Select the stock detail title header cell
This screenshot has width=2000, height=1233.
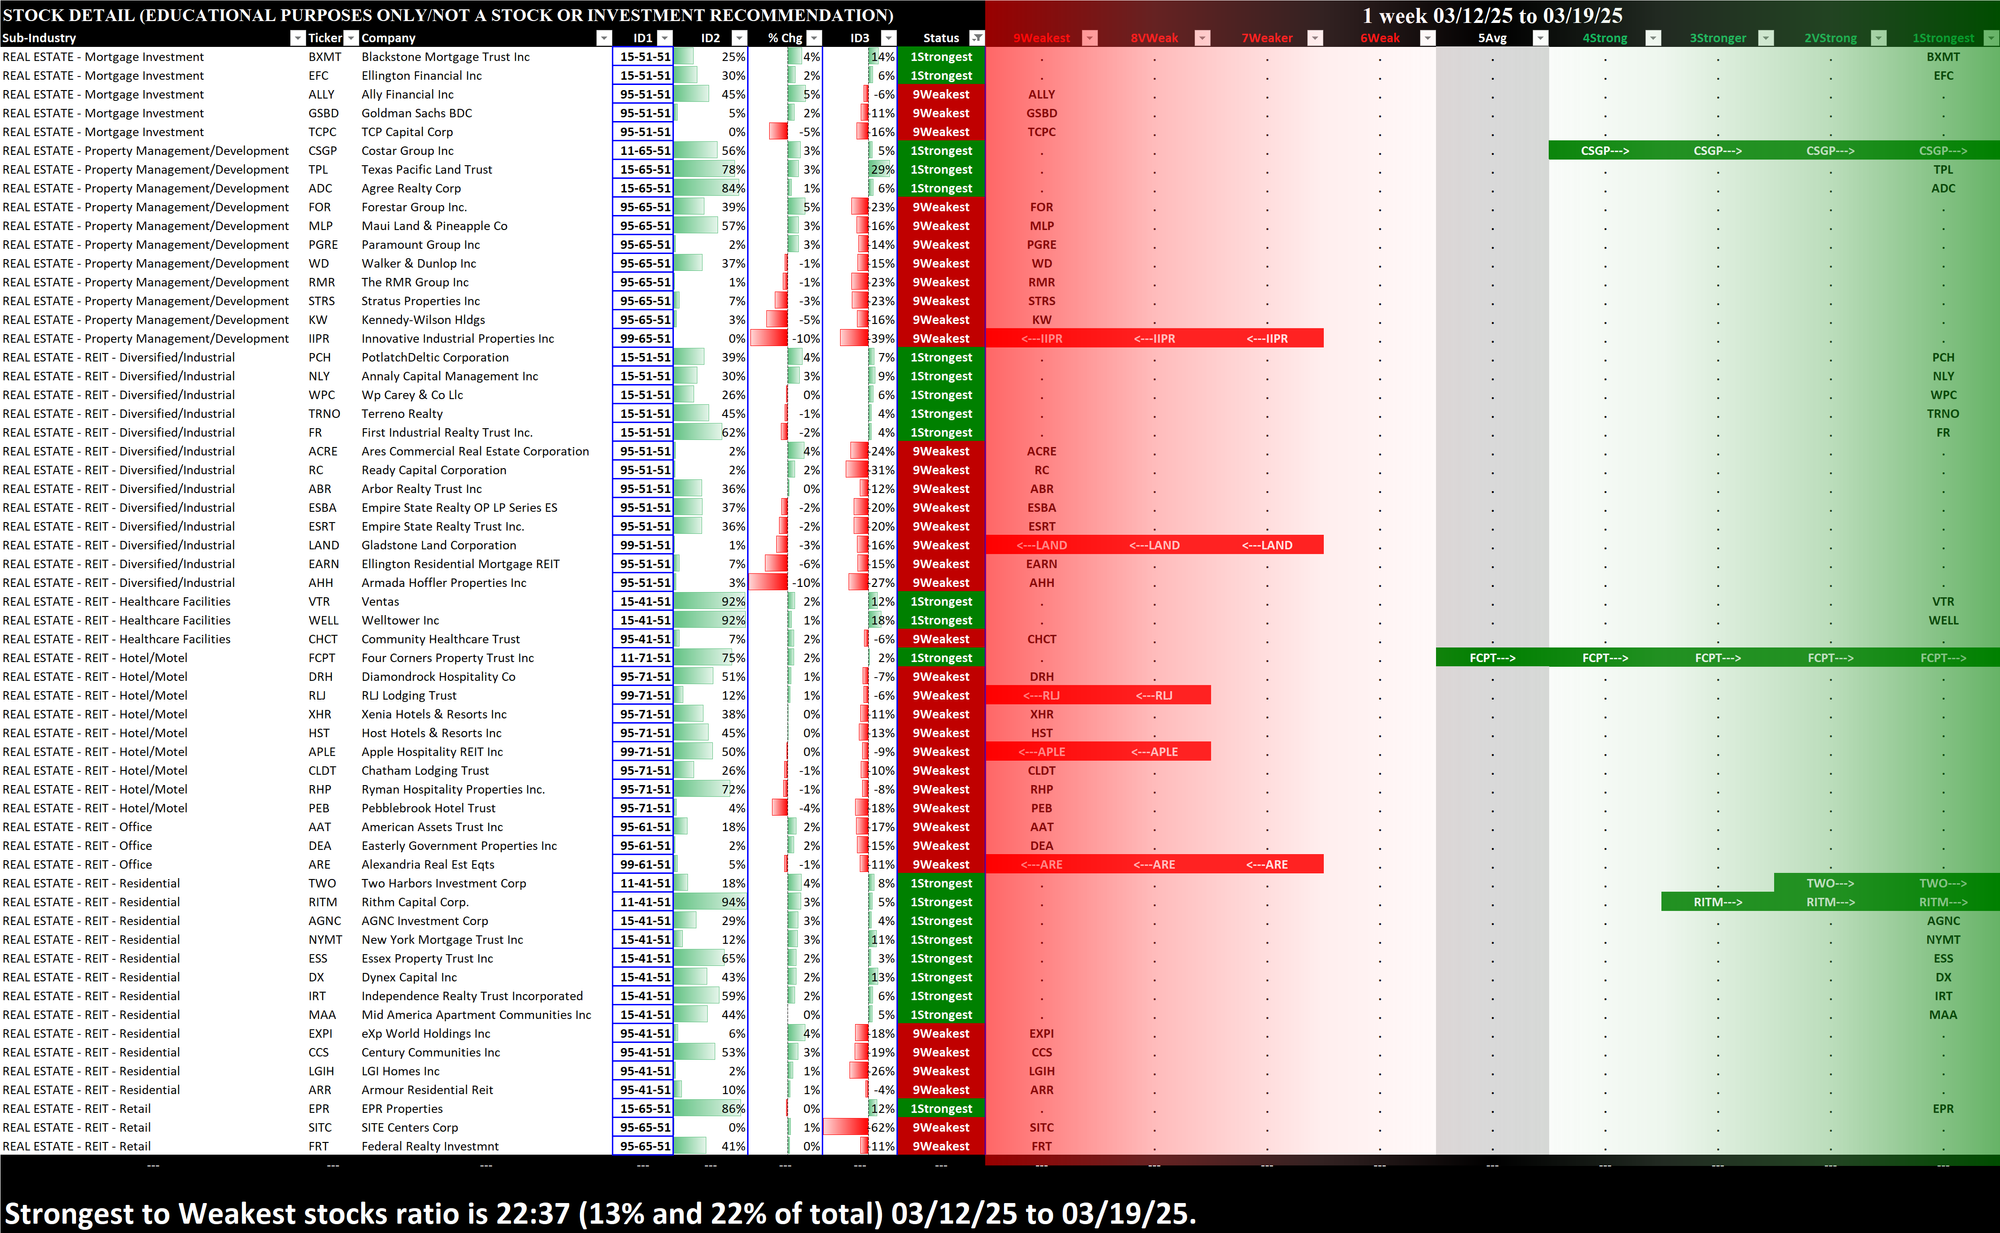[x=448, y=15]
